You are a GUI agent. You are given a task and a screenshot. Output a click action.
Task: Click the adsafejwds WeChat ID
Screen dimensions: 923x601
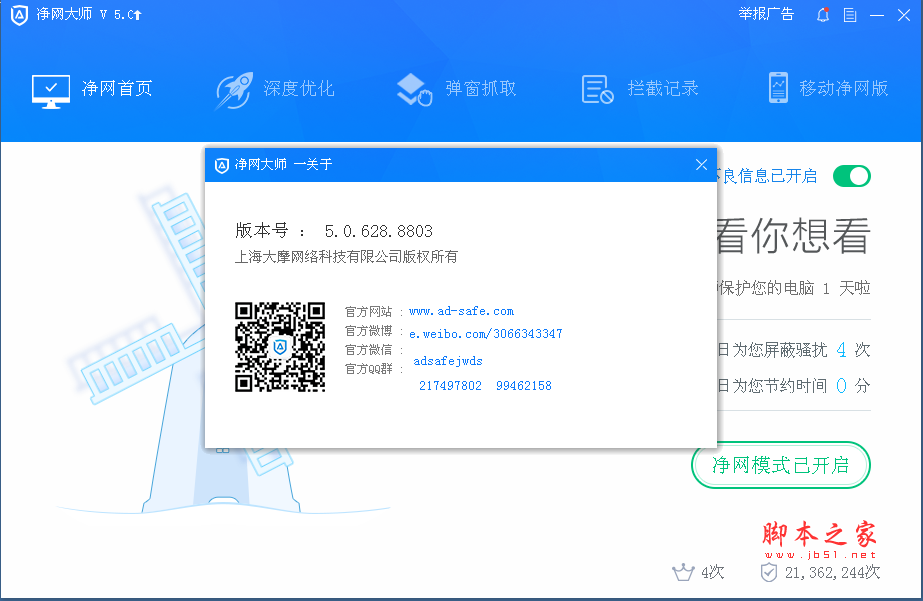pos(448,361)
